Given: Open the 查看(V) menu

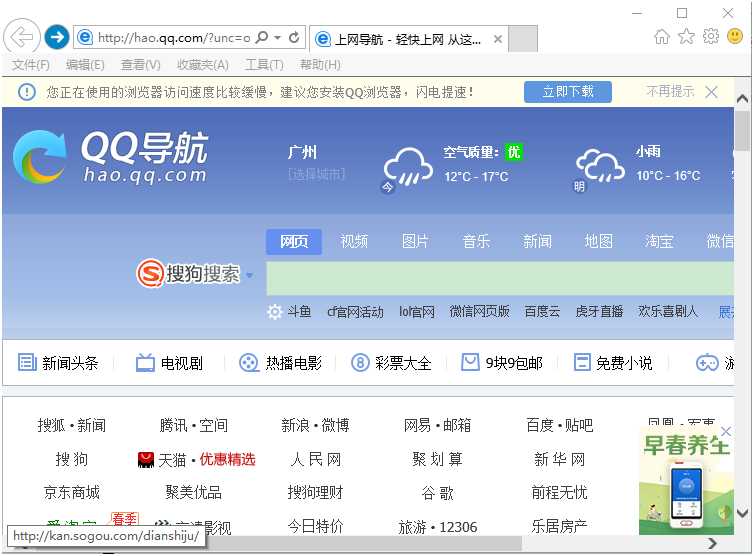Looking at the screenshot, I should pos(140,64).
